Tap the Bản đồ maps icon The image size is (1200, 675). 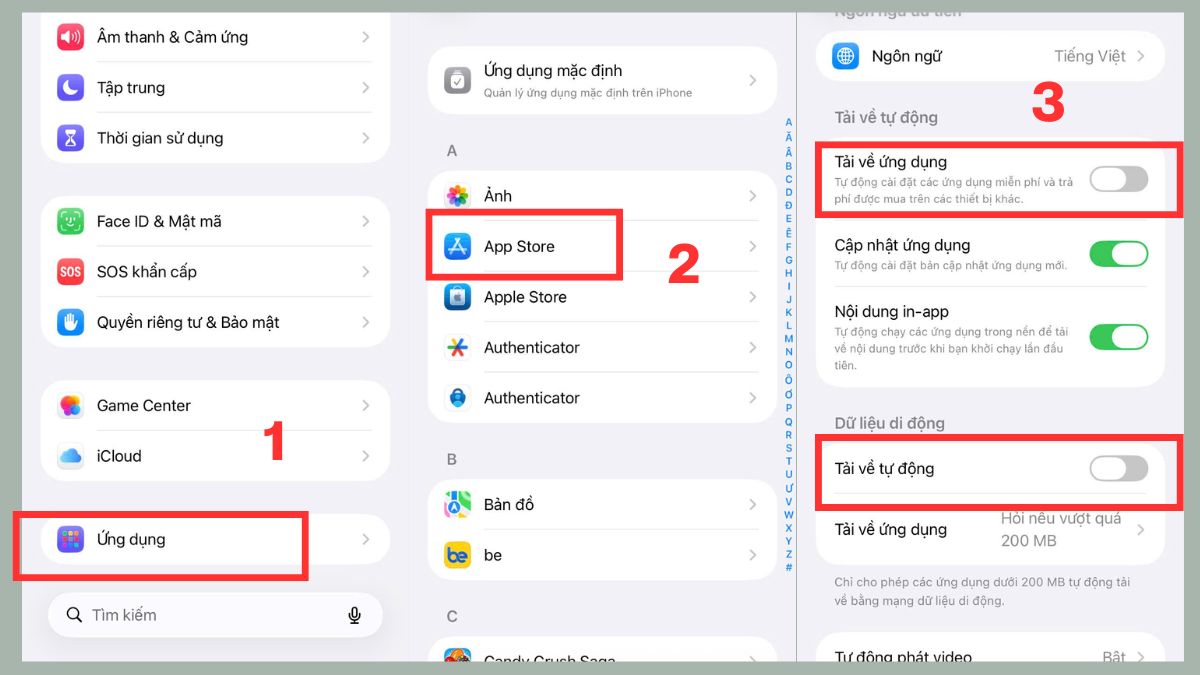click(458, 505)
